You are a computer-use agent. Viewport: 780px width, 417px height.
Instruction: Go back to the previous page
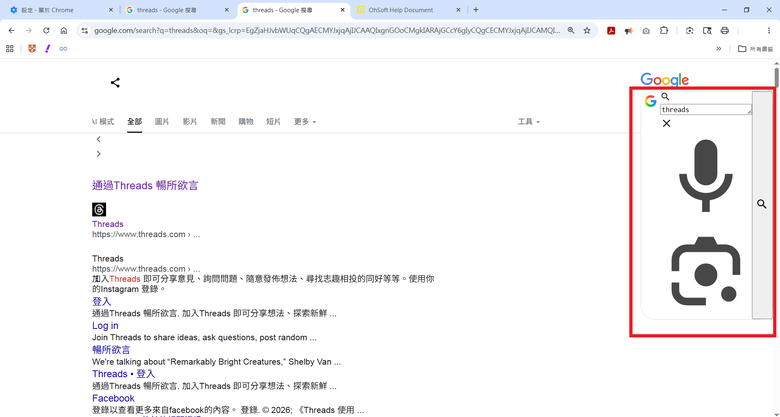[11, 30]
